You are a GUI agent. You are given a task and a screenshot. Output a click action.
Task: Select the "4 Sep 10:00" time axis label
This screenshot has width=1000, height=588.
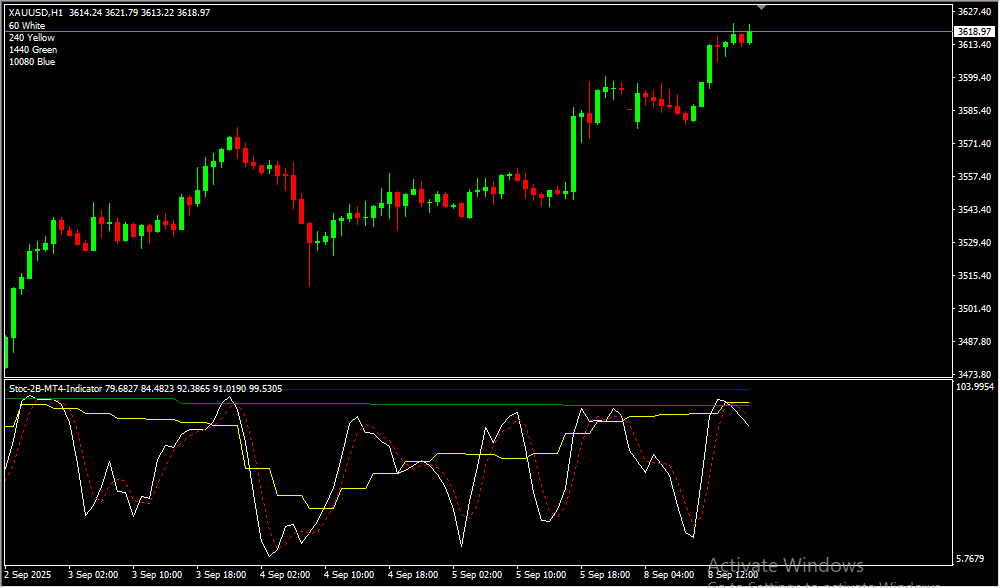click(349, 575)
